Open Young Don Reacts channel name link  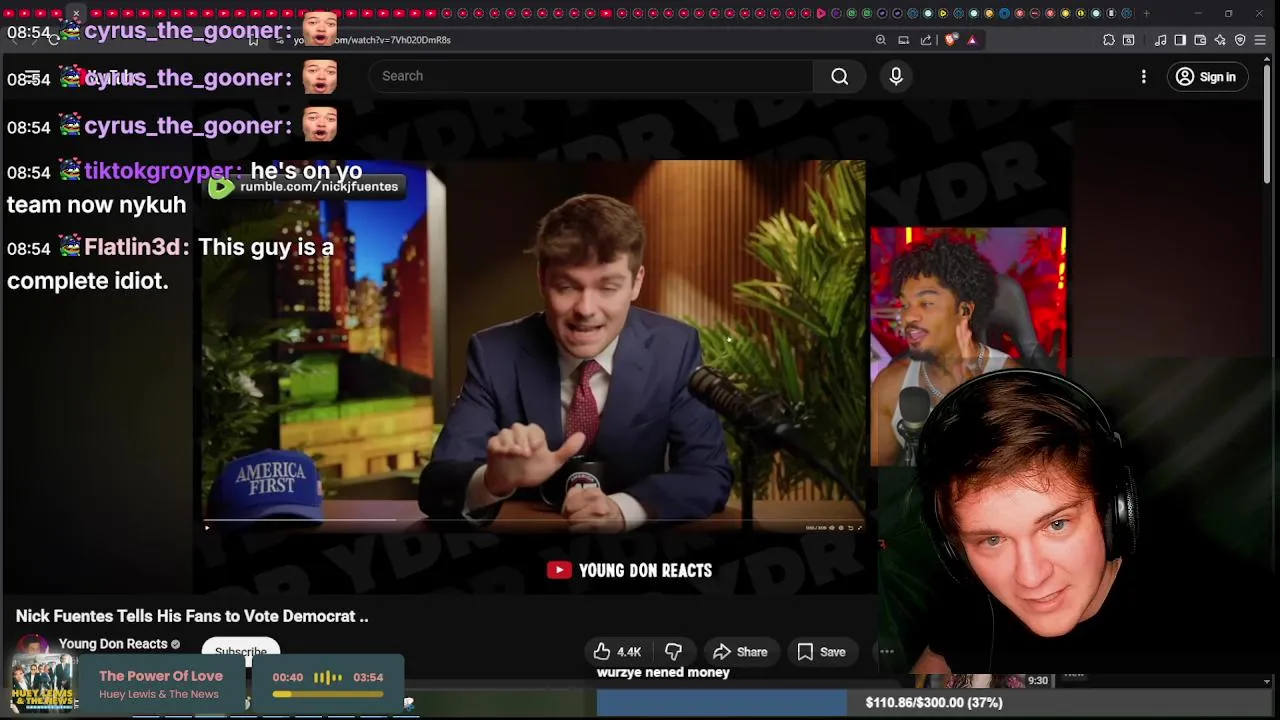pyautogui.click(x=113, y=644)
